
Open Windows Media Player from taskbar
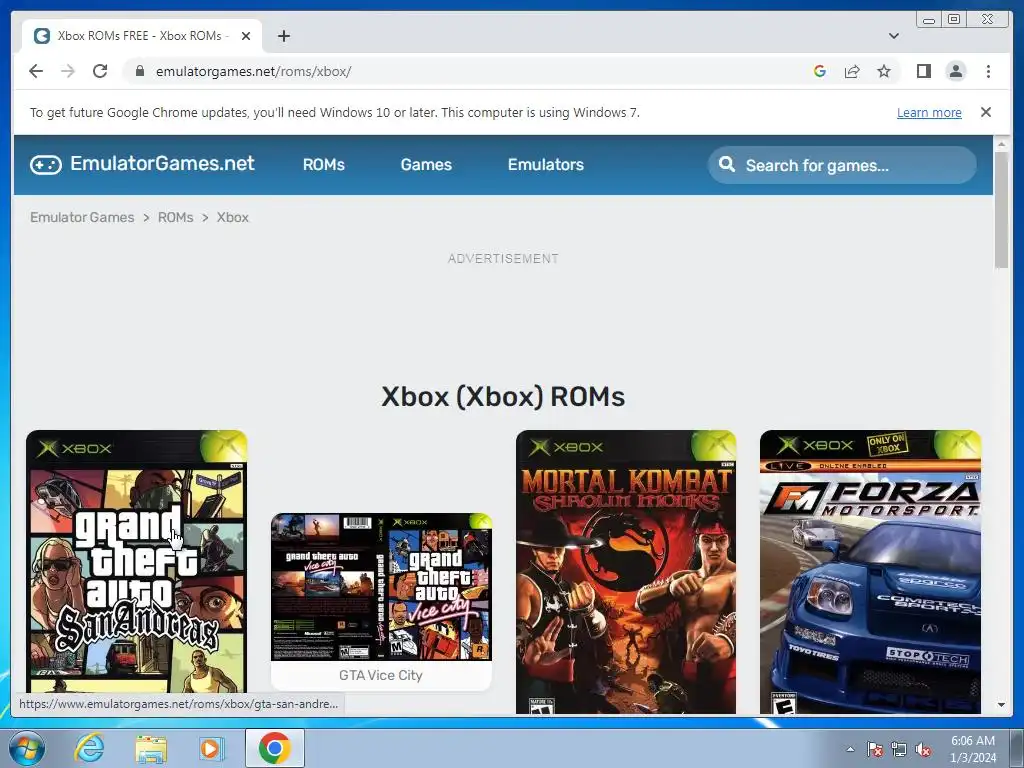tap(212, 748)
